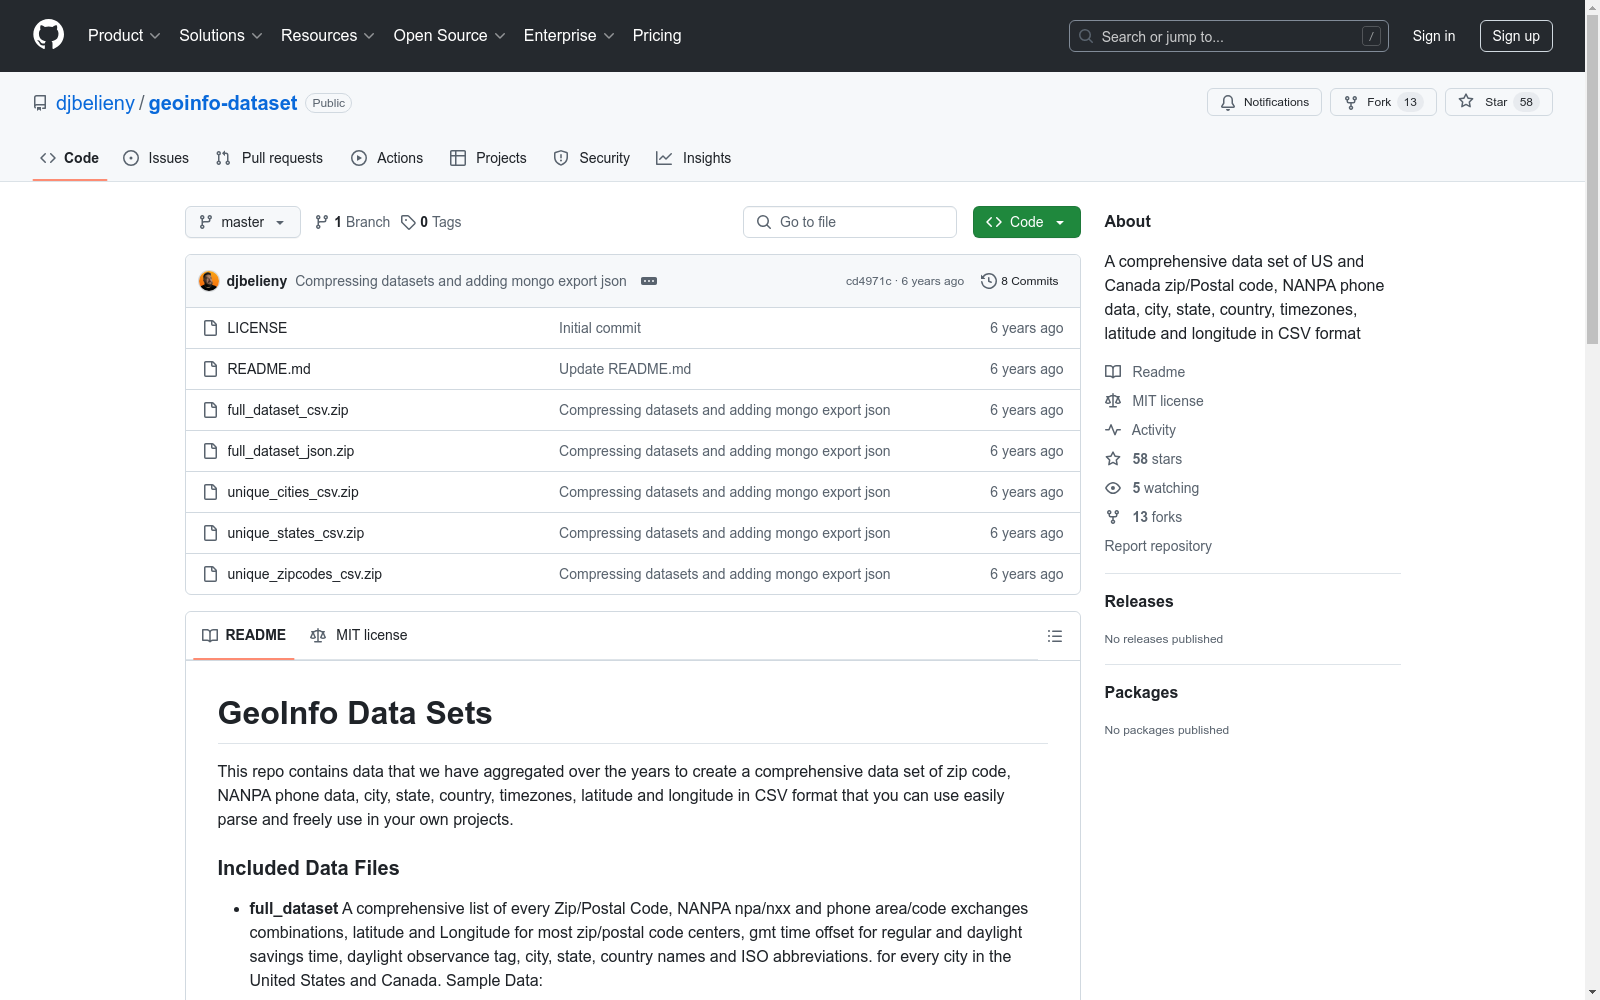Open the GitHub homepage logo
The image size is (1600, 1000).
click(x=48, y=35)
